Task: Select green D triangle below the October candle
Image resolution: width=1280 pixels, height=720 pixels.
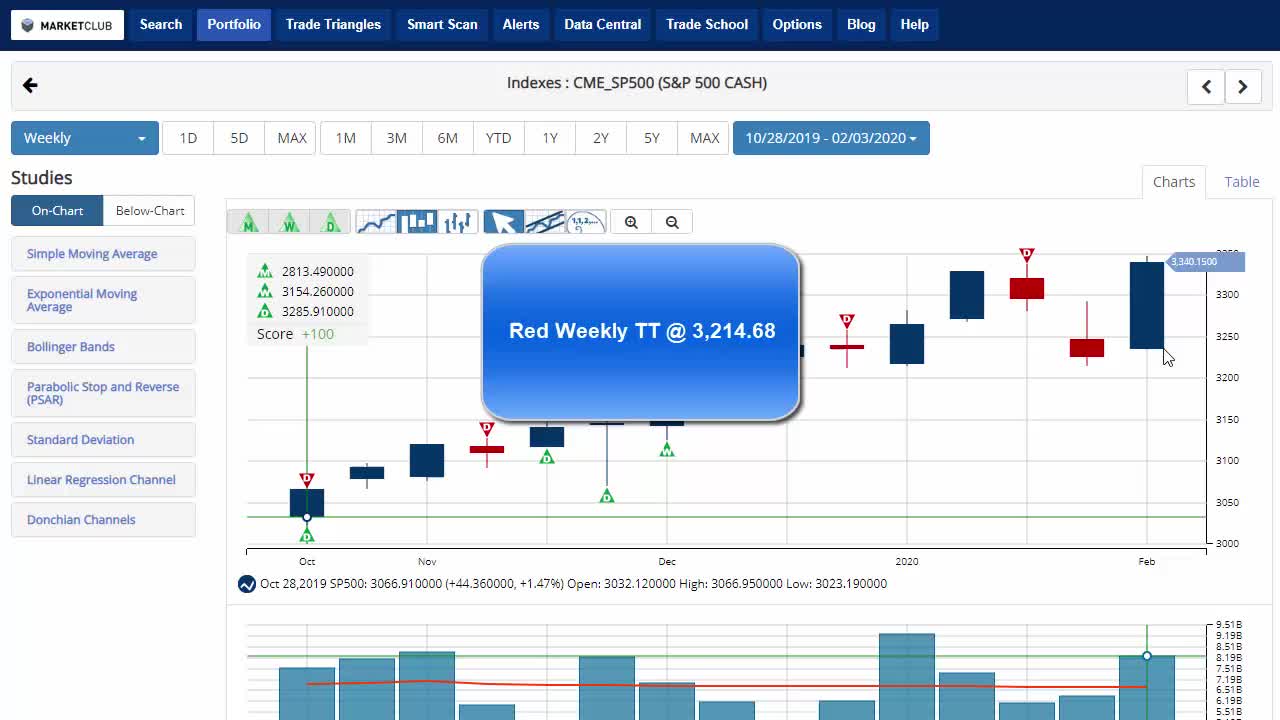Action: coord(307,536)
